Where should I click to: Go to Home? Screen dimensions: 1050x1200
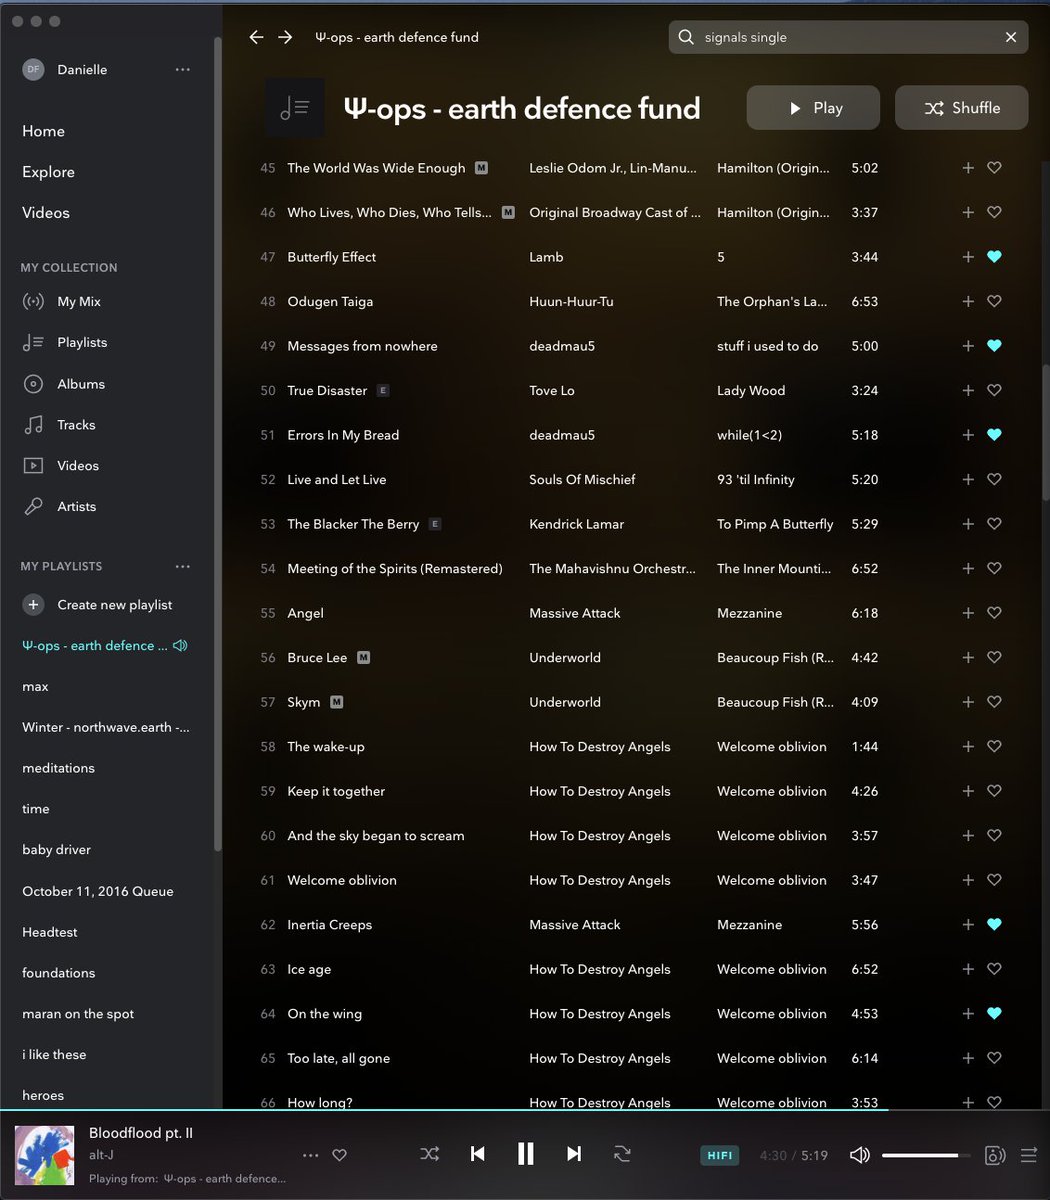[43, 131]
